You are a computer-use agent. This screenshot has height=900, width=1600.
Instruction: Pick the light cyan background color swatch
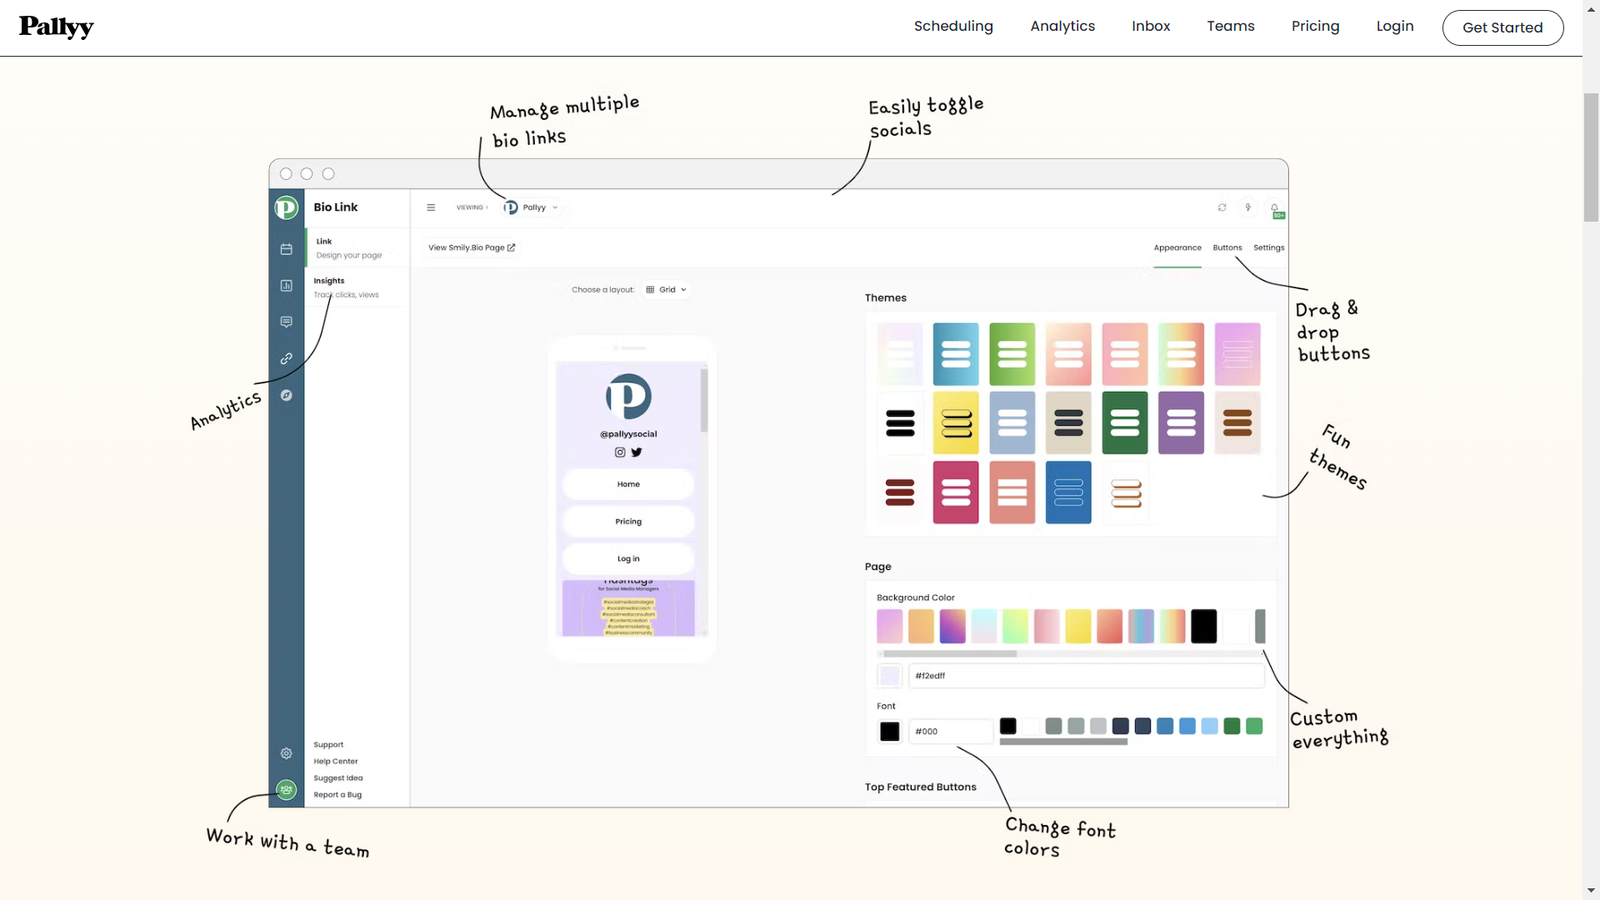point(984,626)
